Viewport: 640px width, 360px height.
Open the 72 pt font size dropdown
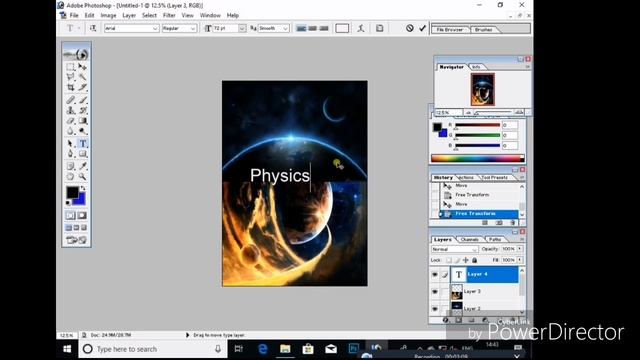point(242,28)
